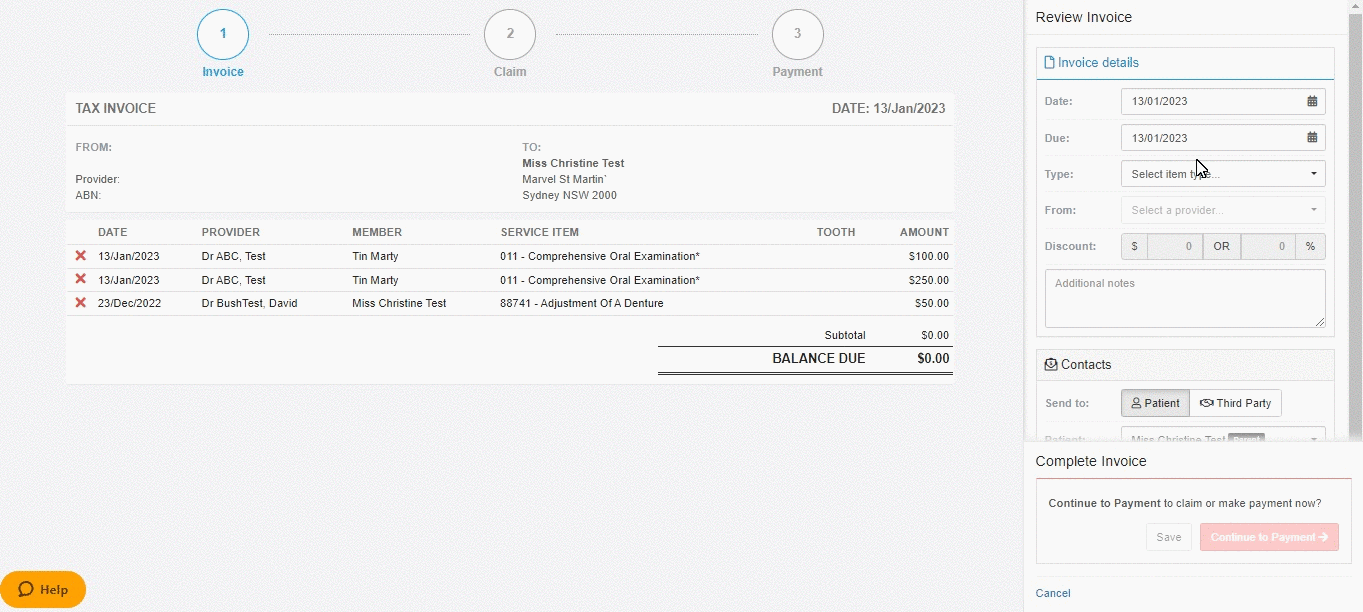1363x612 pixels.
Task: Go to step 2 Claim circle
Action: tap(510, 34)
